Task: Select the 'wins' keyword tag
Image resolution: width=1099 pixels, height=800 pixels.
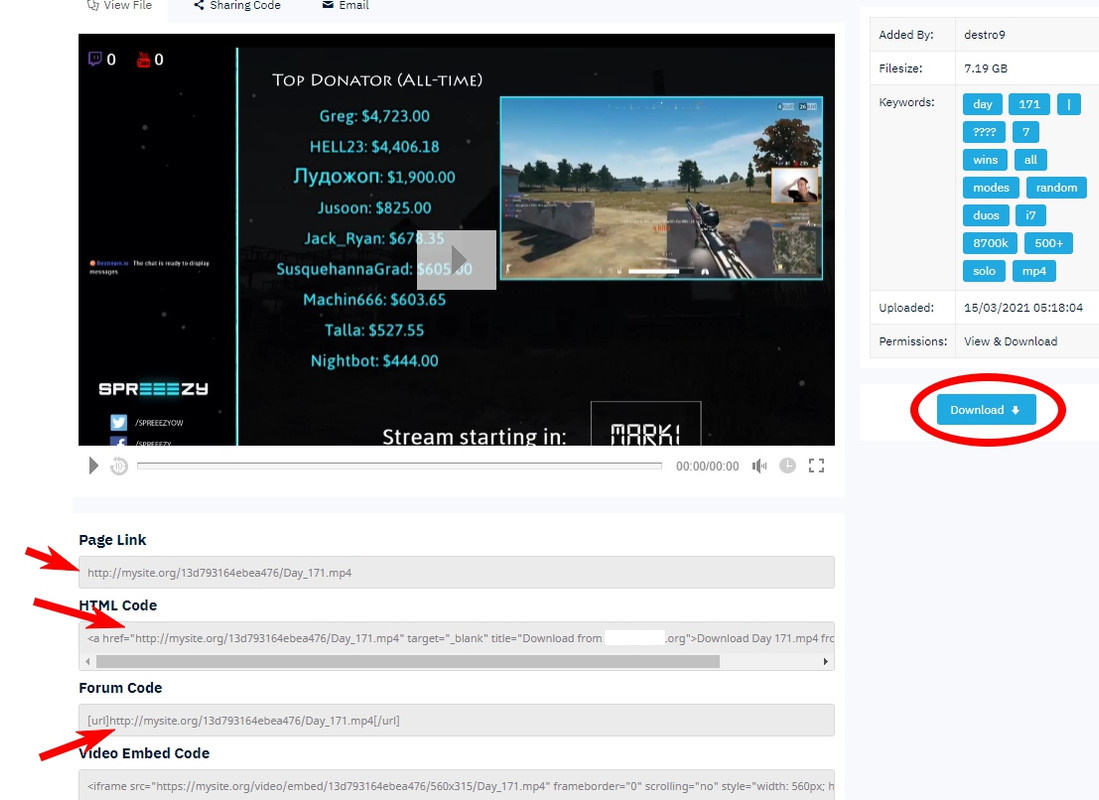Action: click(985, 160)
